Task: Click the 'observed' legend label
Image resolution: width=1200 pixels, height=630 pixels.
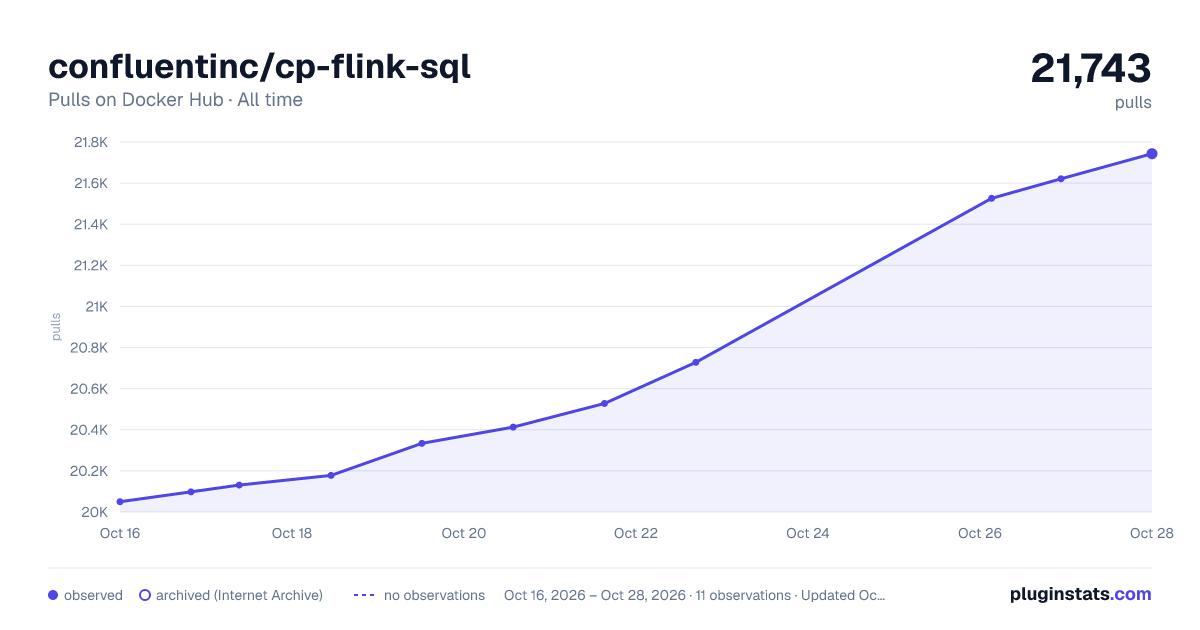Action: point(93,595)
